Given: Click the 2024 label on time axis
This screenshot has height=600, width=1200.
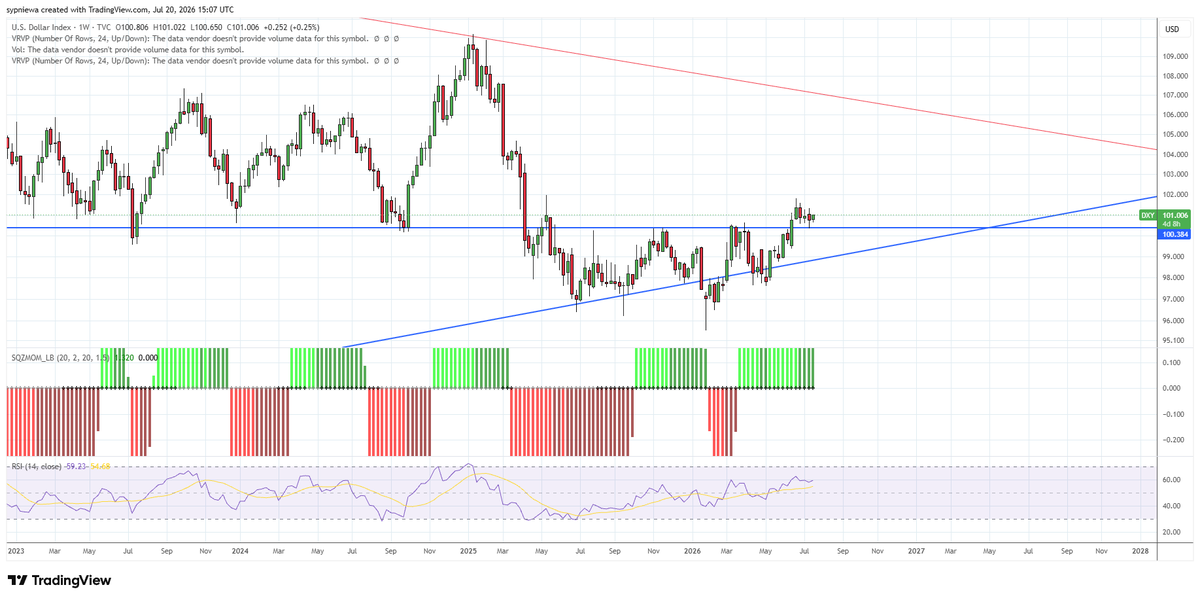Looking at the screenshot, I should (x=240, y=549).
